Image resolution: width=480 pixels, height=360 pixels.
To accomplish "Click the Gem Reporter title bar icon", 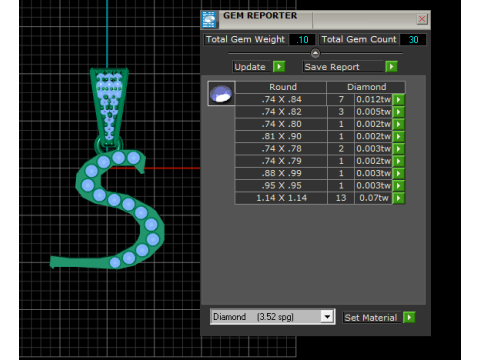I will (209, 20).
